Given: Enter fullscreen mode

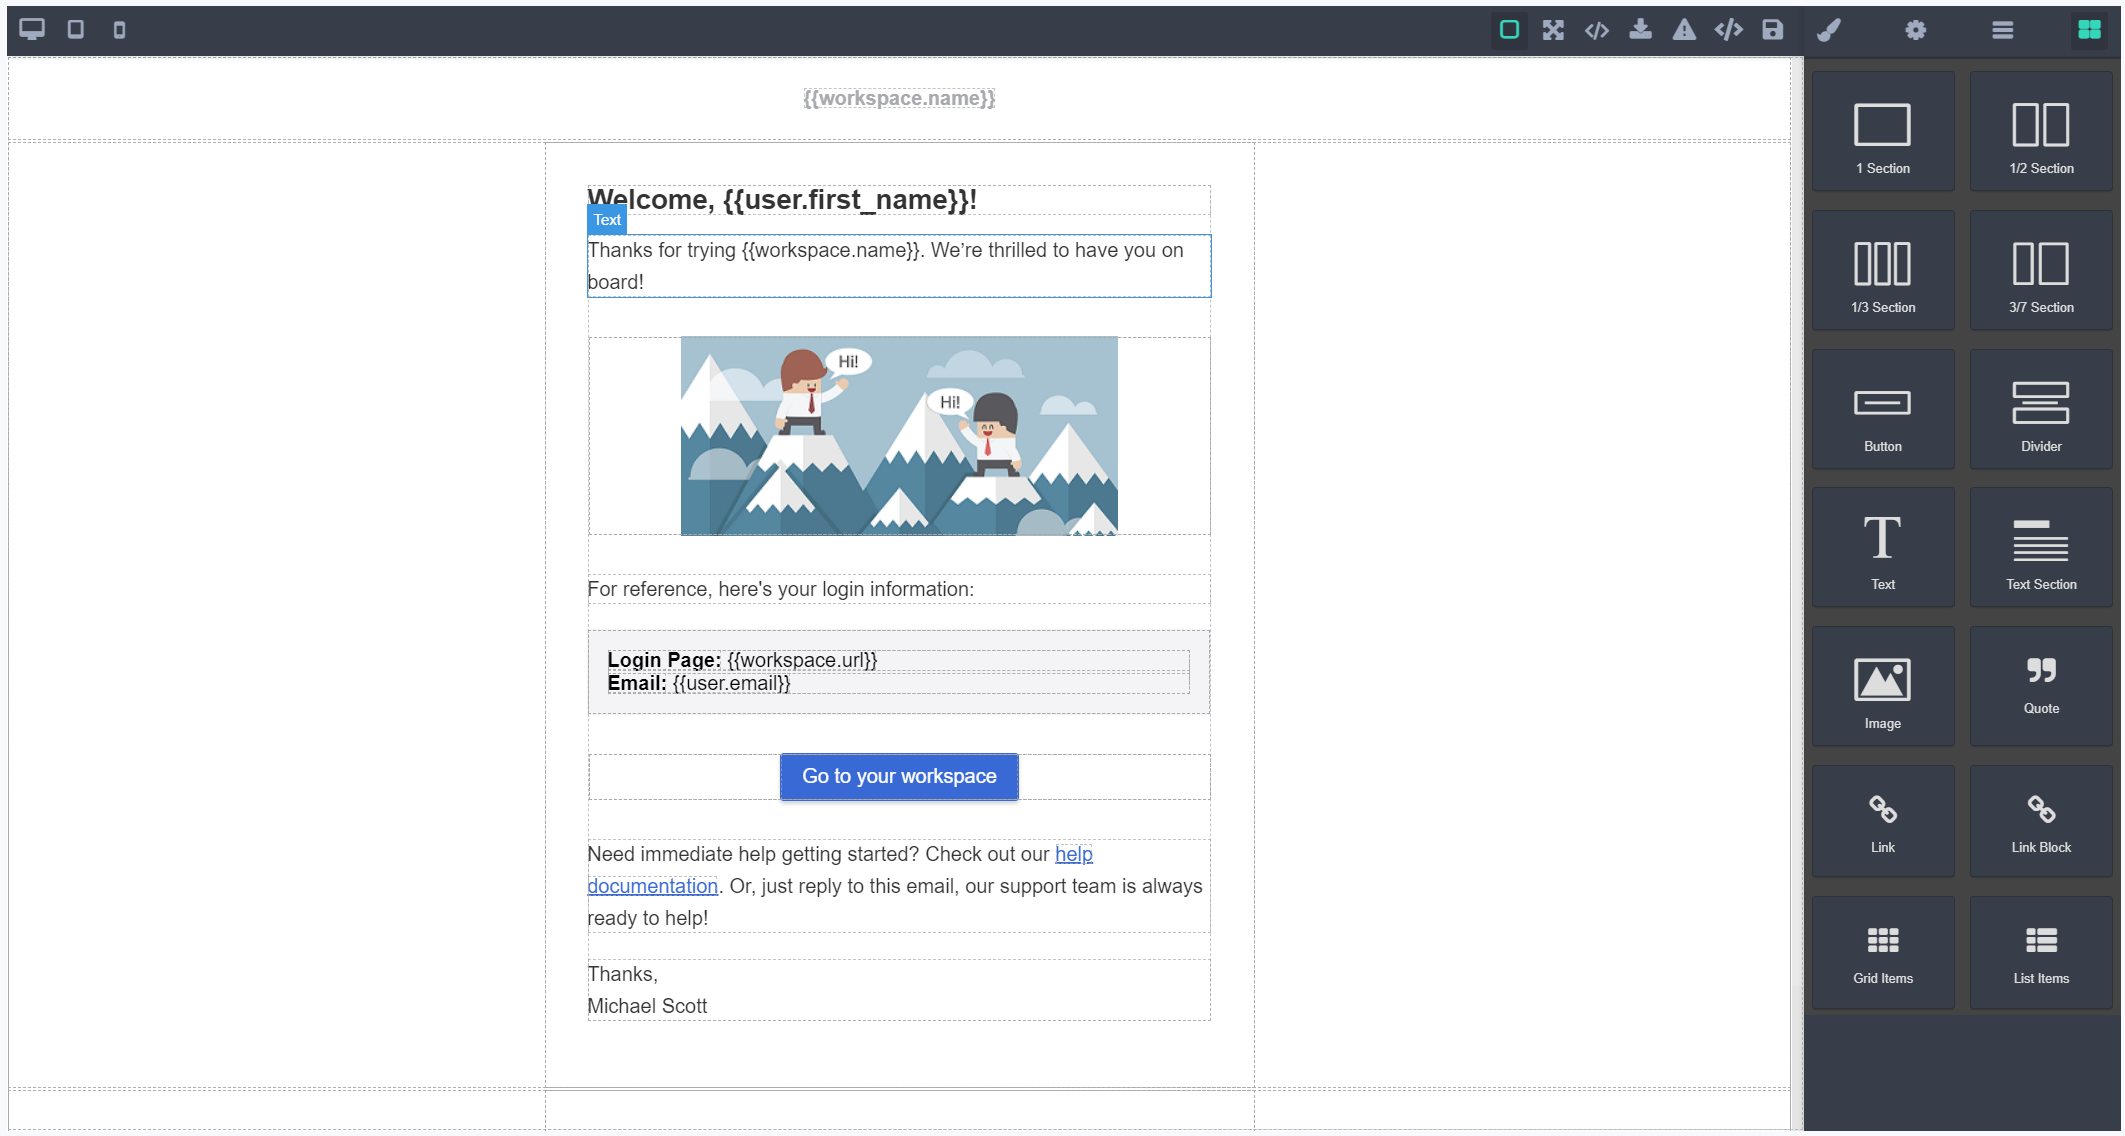Looking at the screenshot, I should [x=1553, y=30].
